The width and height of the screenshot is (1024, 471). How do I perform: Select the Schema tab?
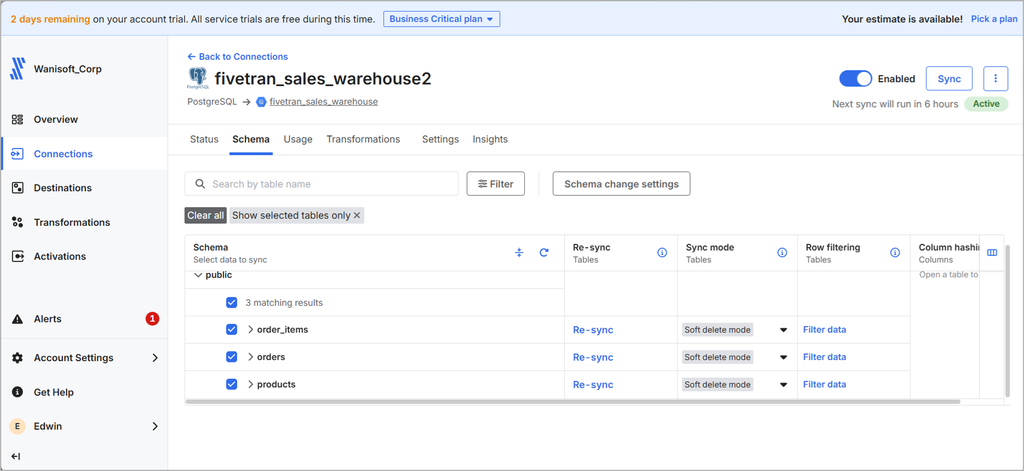point(251,139)
